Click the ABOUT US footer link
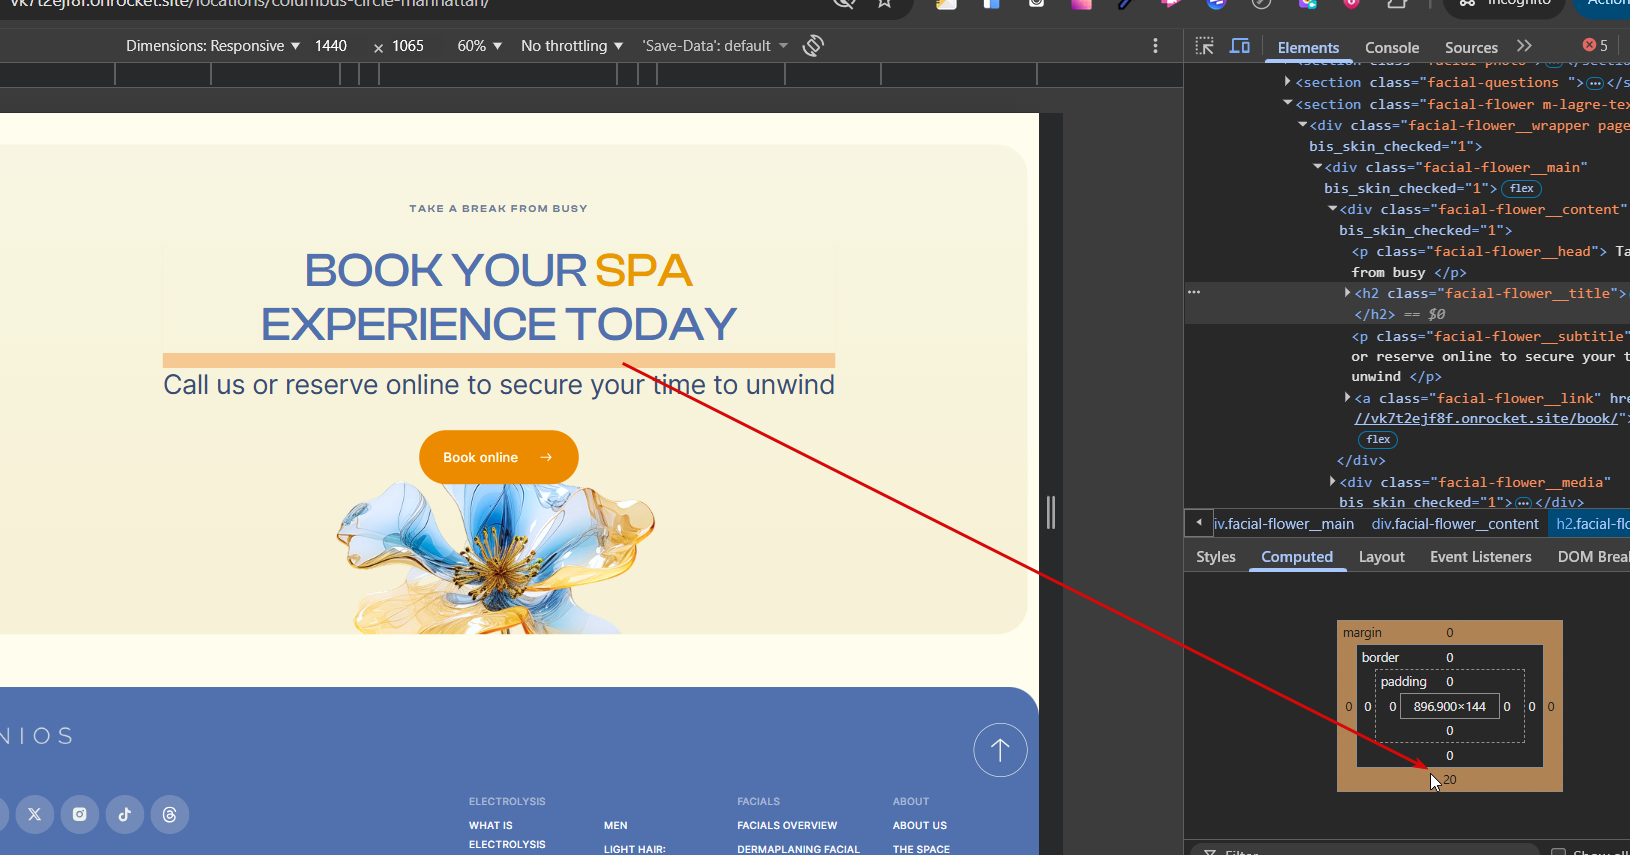Viewport: 1630px width, 855px height. tap(919, 825)
